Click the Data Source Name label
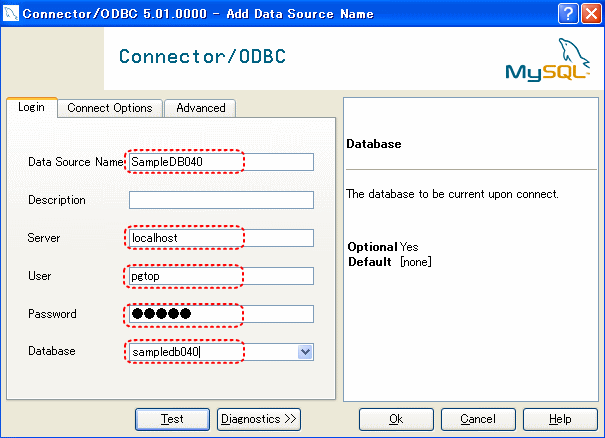Image resolution: width=605 pixels, height=438 pixels. 76,162
